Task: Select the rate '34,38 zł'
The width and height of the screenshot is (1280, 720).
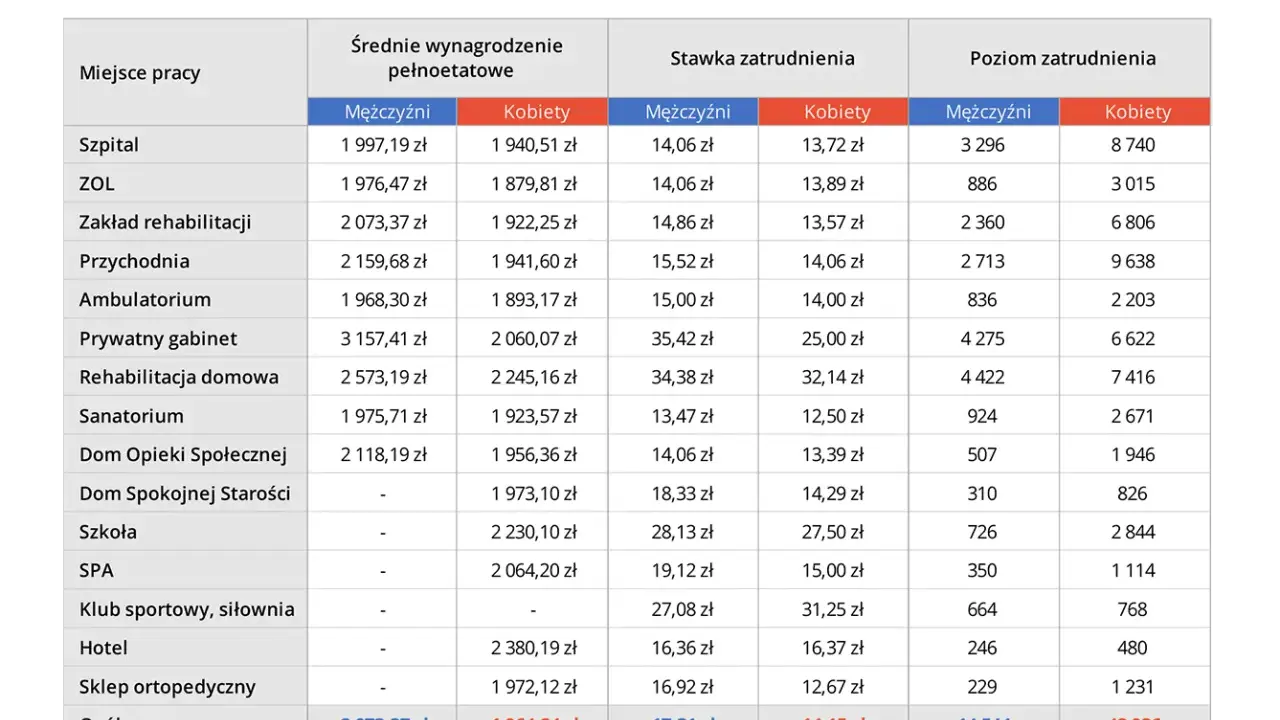Action: coord(682,377)
